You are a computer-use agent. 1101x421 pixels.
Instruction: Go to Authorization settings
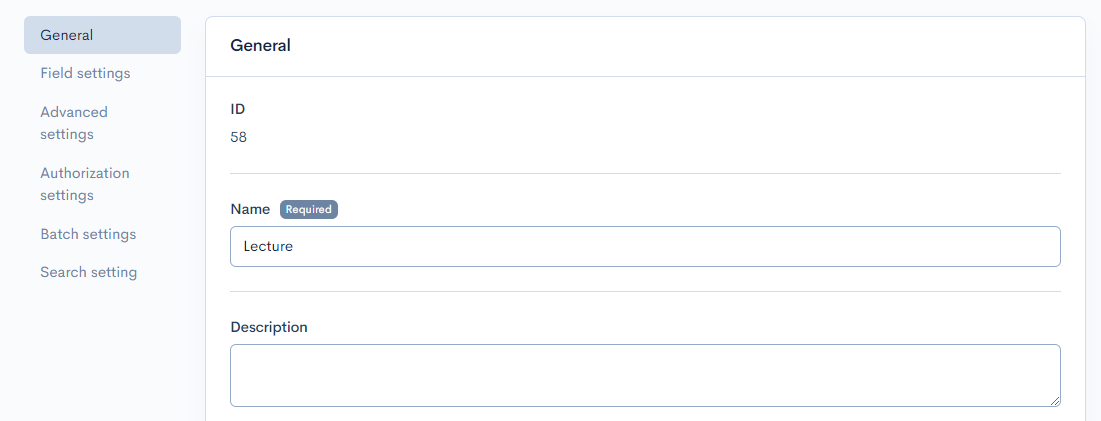[x=85, y=184]
